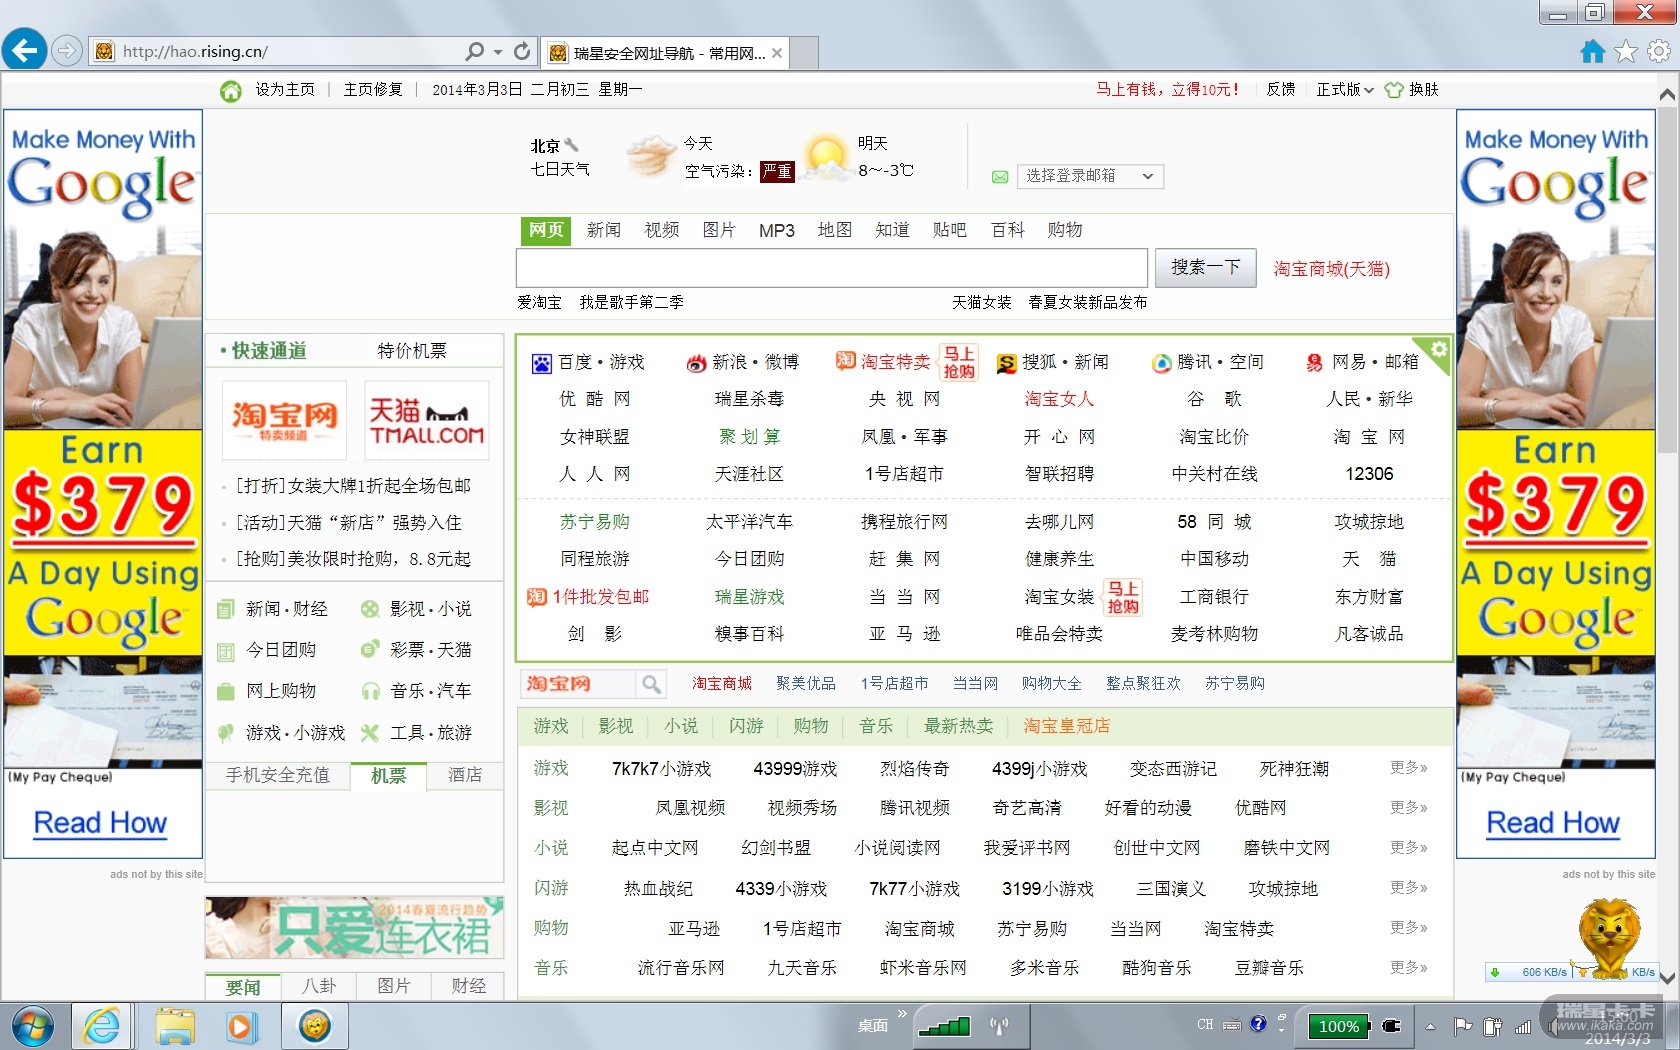The width and height of the screenshot is (1680, 1050).
Task: Open favorites star icon
Action: click(x=1626, y=51)
